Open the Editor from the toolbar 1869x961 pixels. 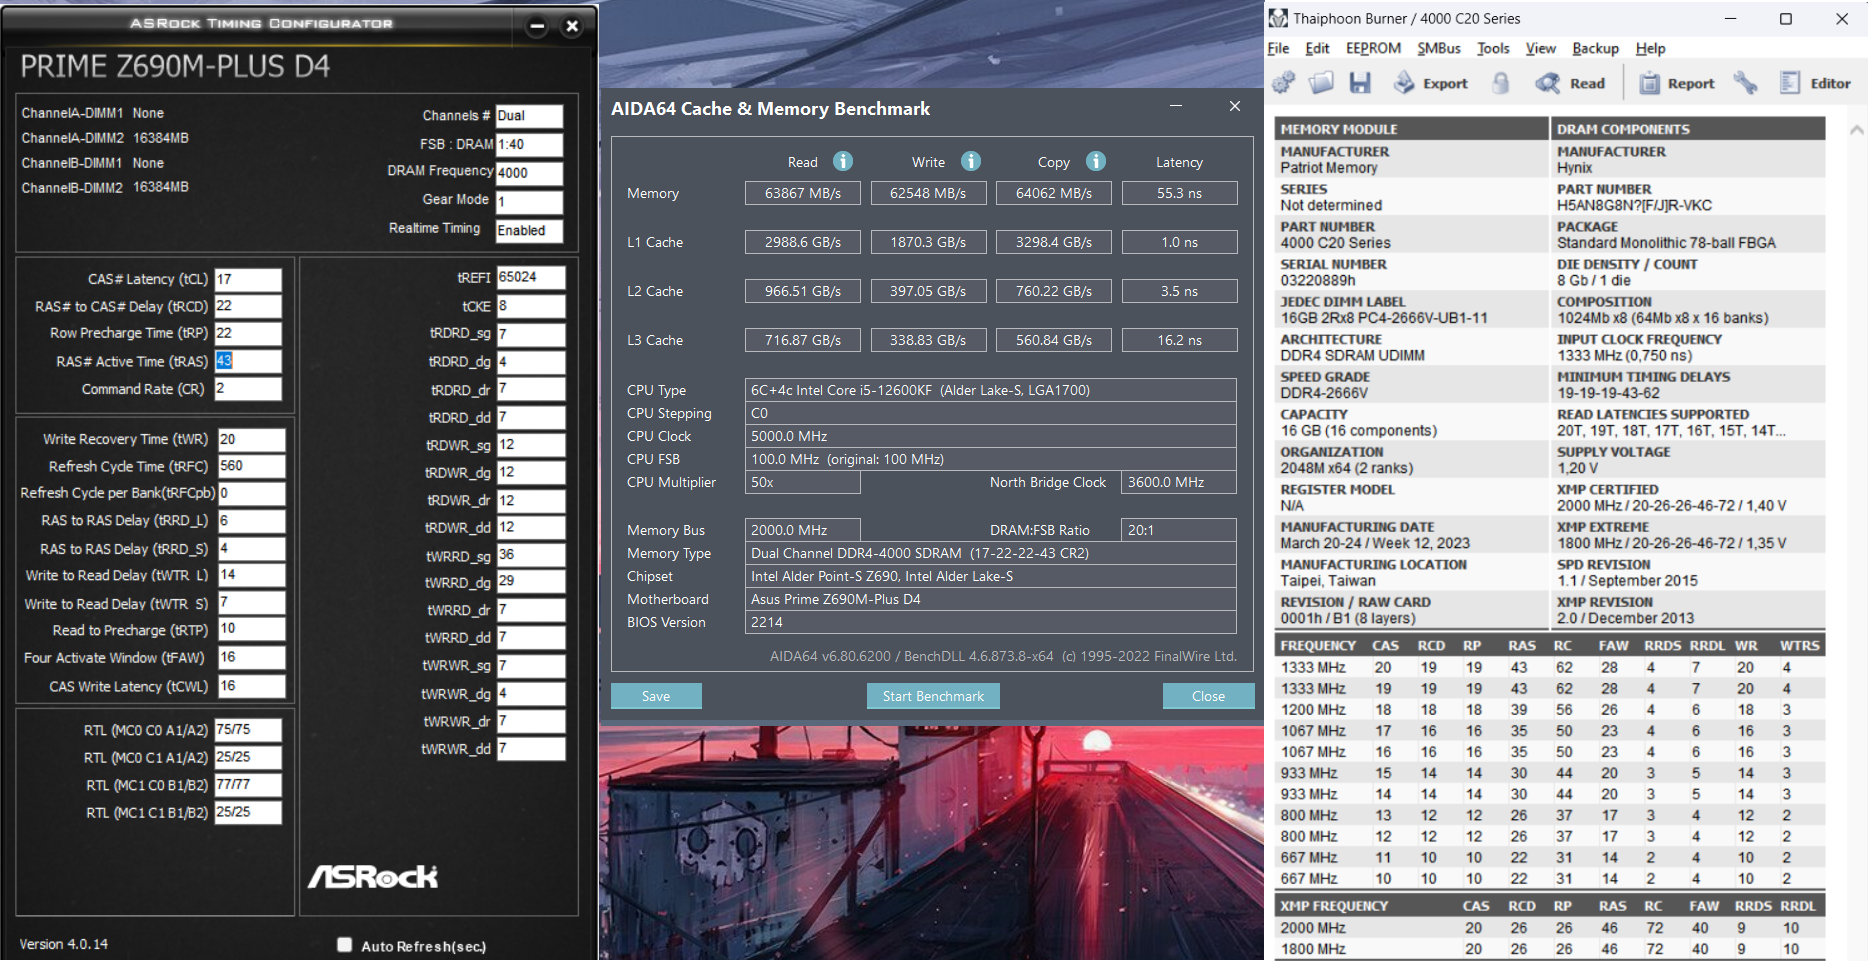1815,83
